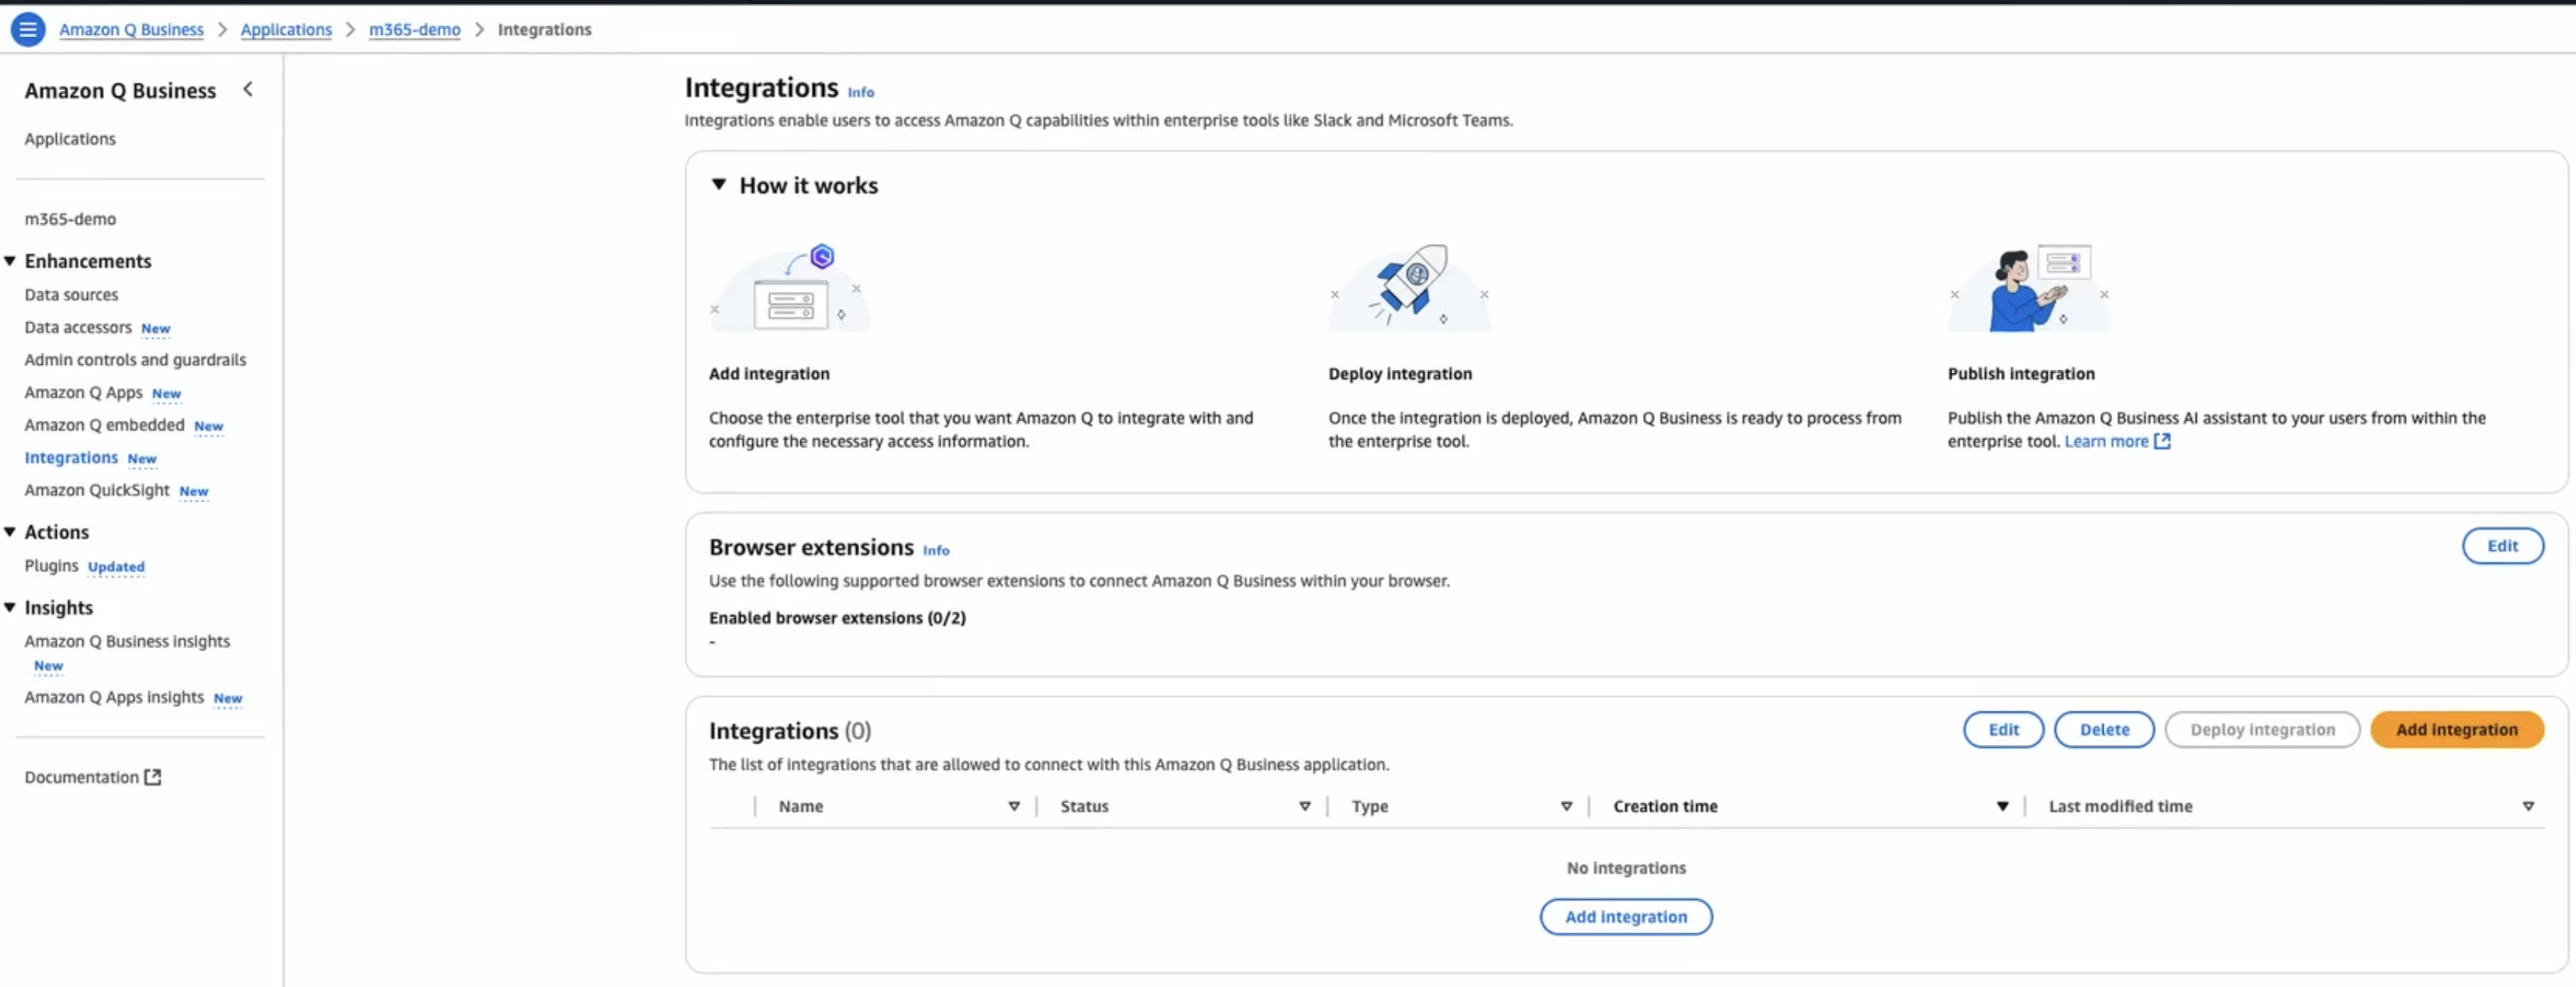Image resolution: width=2576 pixels, height=987 pixels.
Task: Open Plugins in the sidebar
Action: (51, 566)
